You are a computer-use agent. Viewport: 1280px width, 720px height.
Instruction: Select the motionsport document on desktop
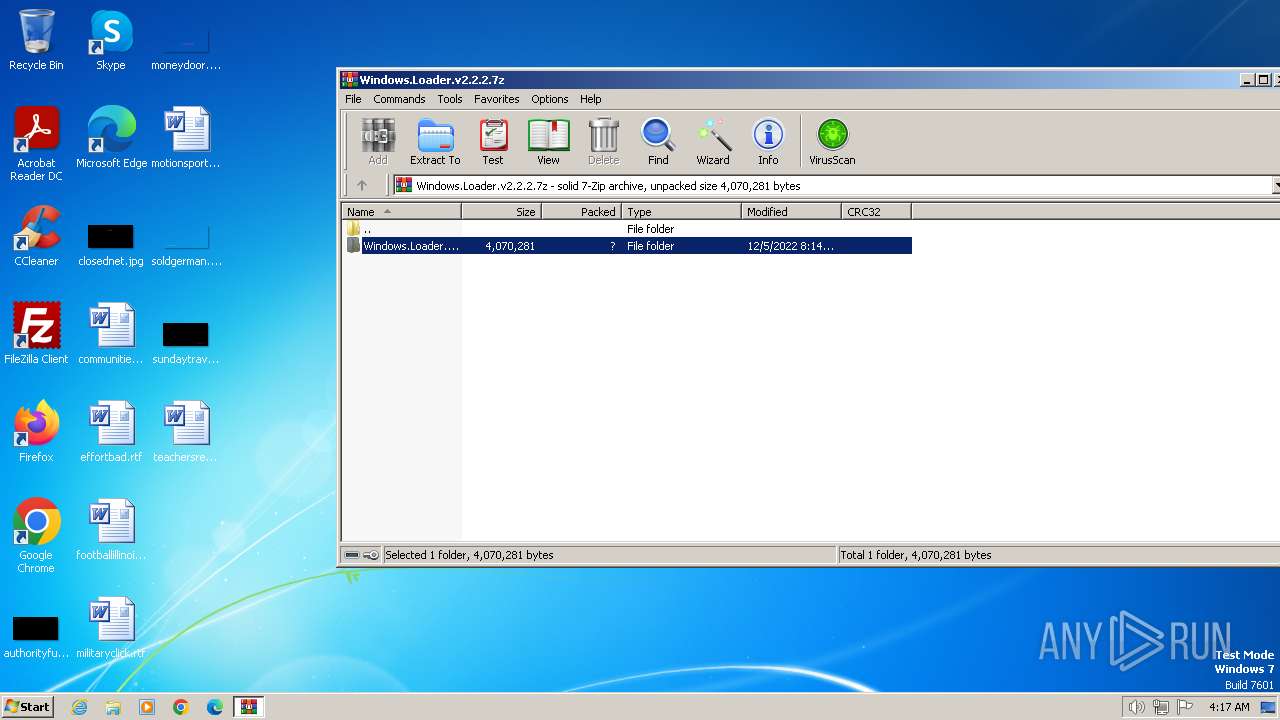click(186, 138)
